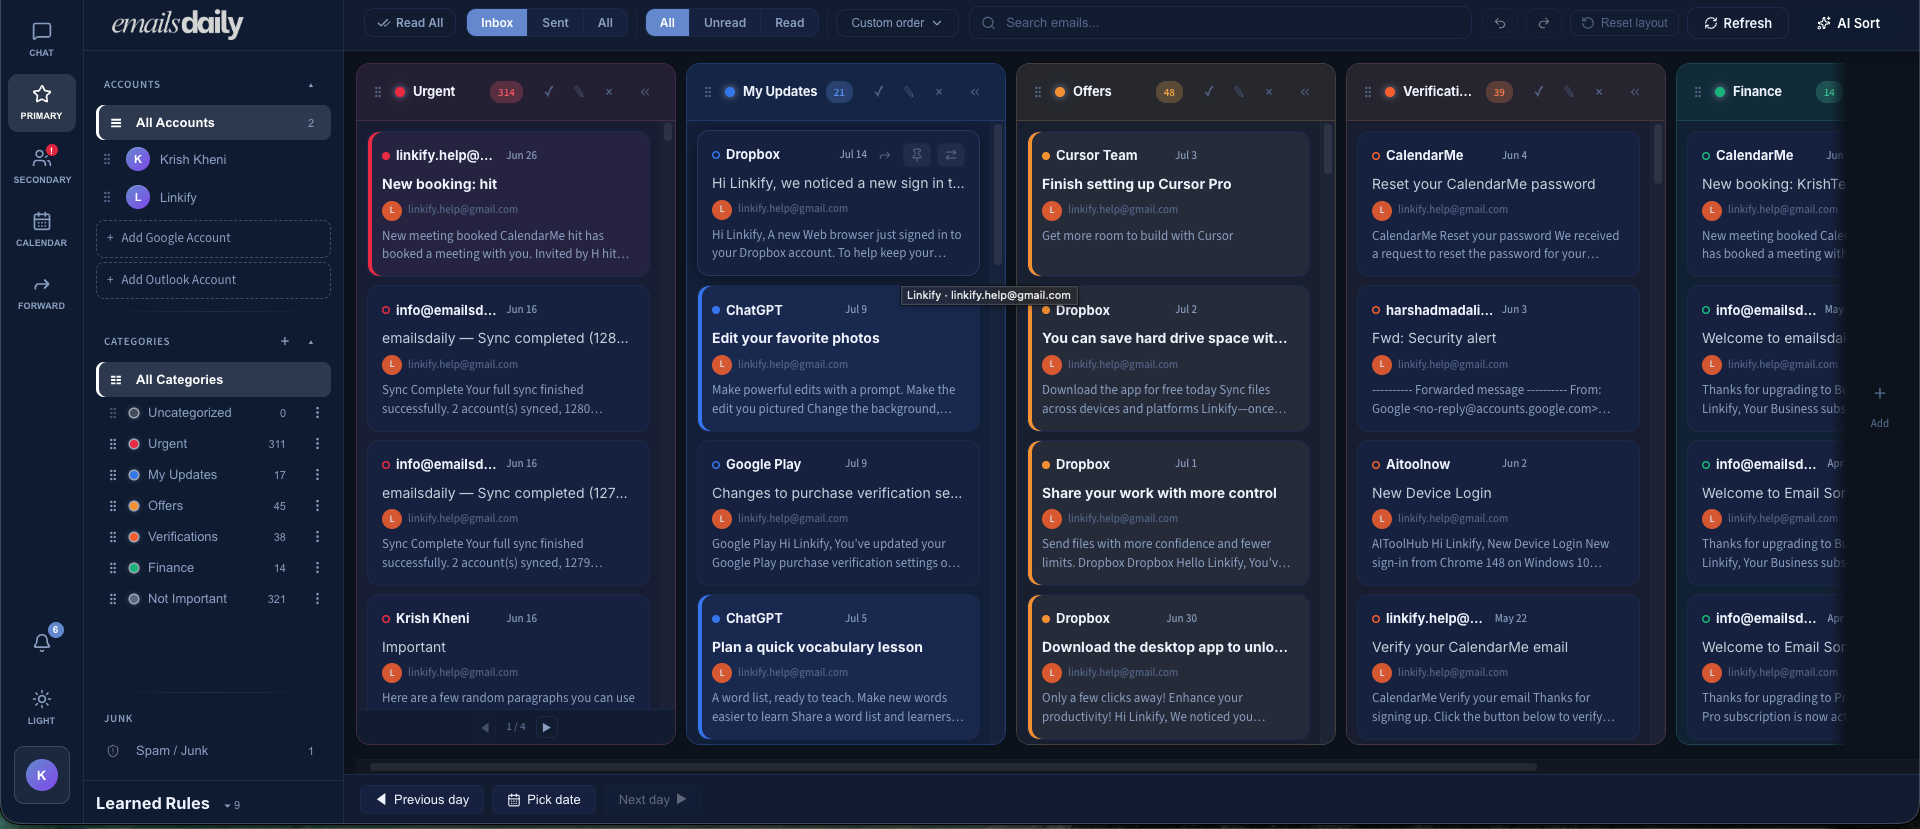Switch to the Sent tab
The width and height of the screenshot is (1920, 829).
click(555, 23)
